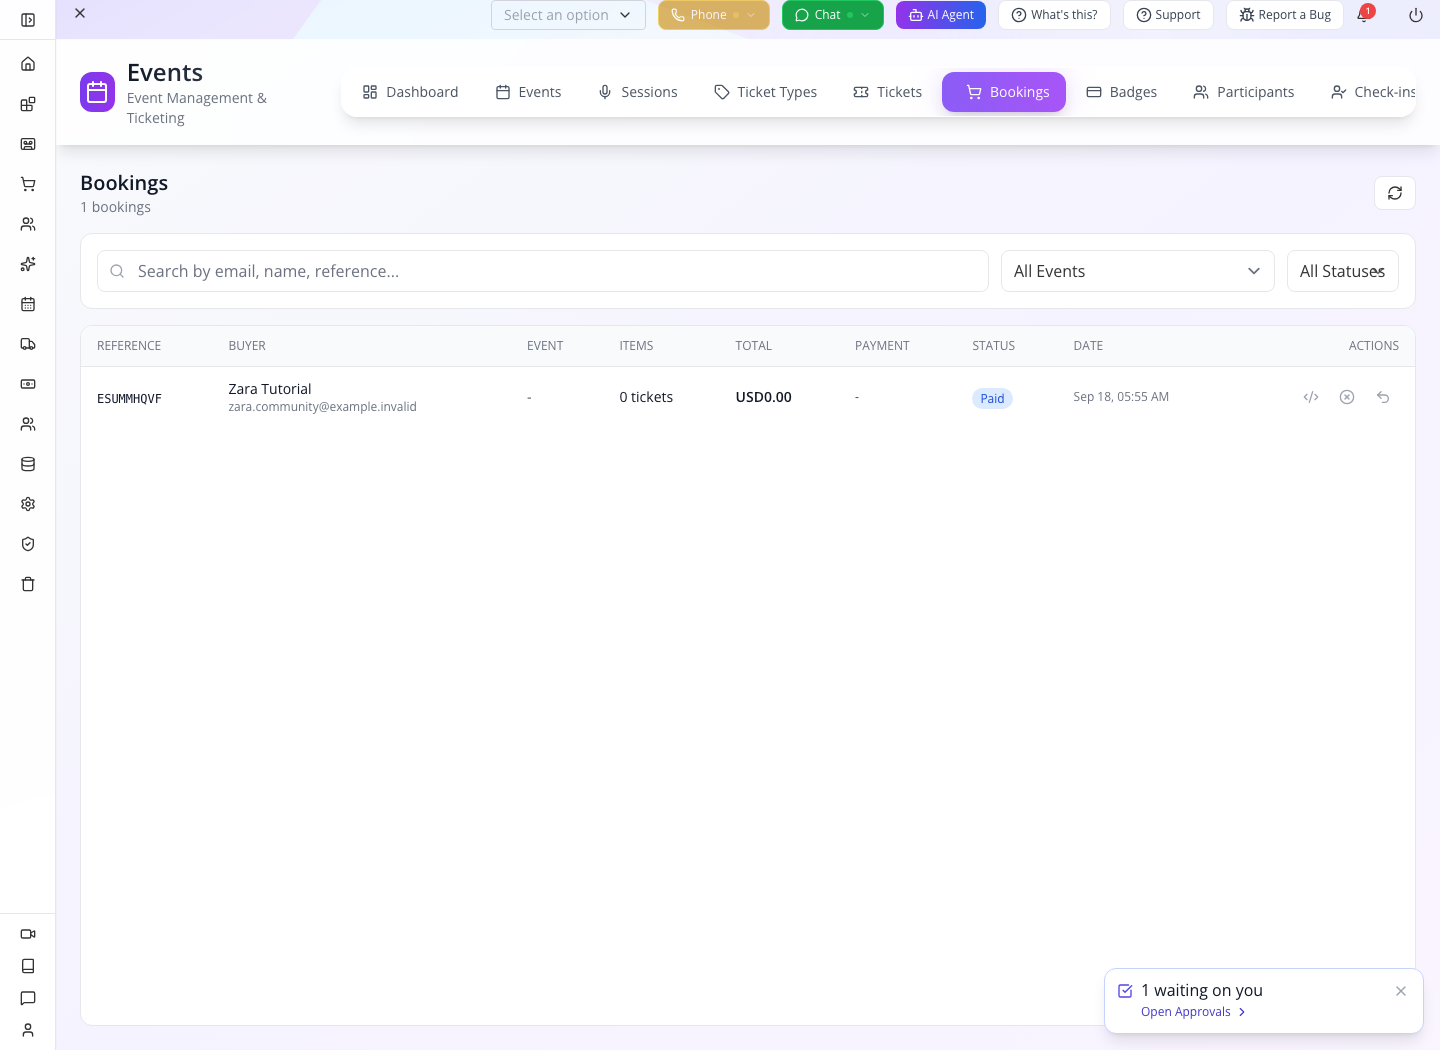Open the user profile icon in sidebar

point(28,1030)
